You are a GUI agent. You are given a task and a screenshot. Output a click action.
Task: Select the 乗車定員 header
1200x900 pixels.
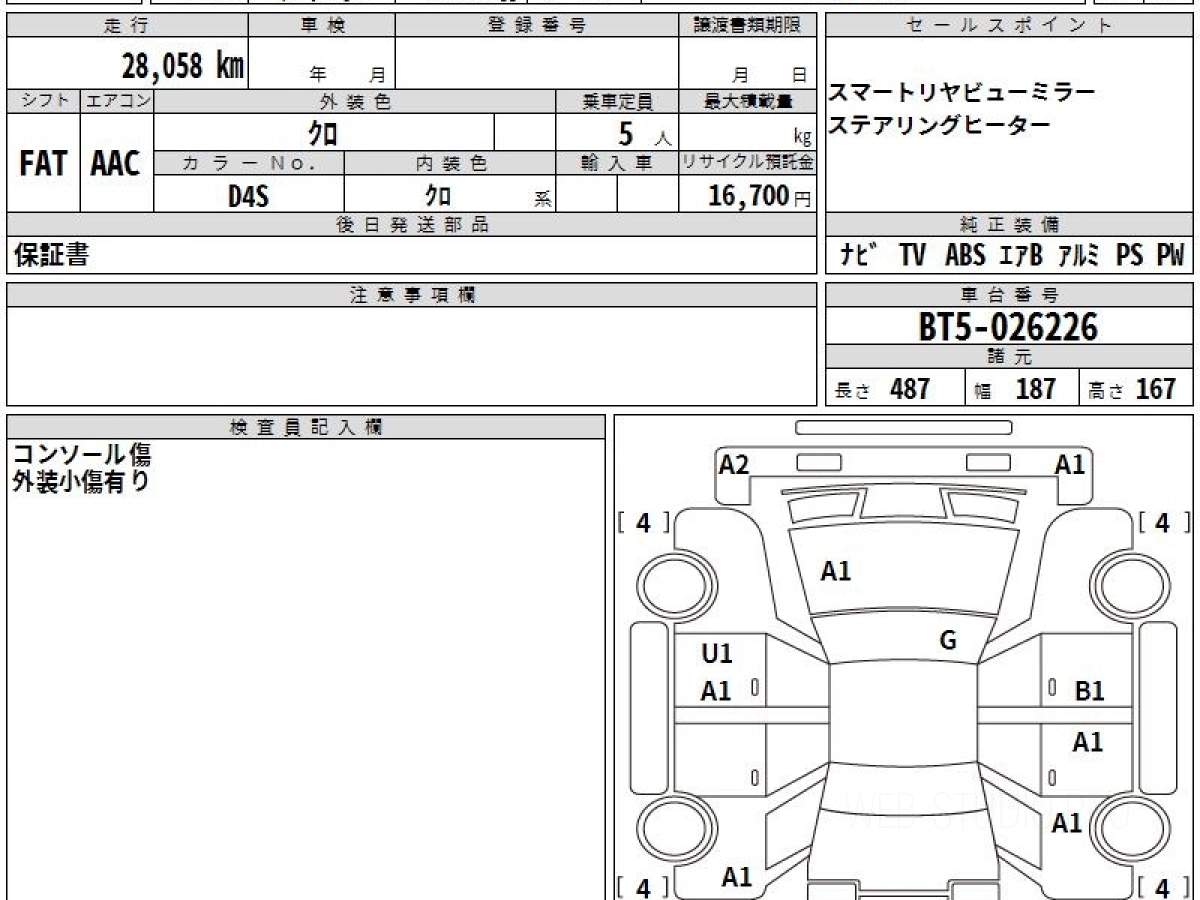(x=617, y=101)
